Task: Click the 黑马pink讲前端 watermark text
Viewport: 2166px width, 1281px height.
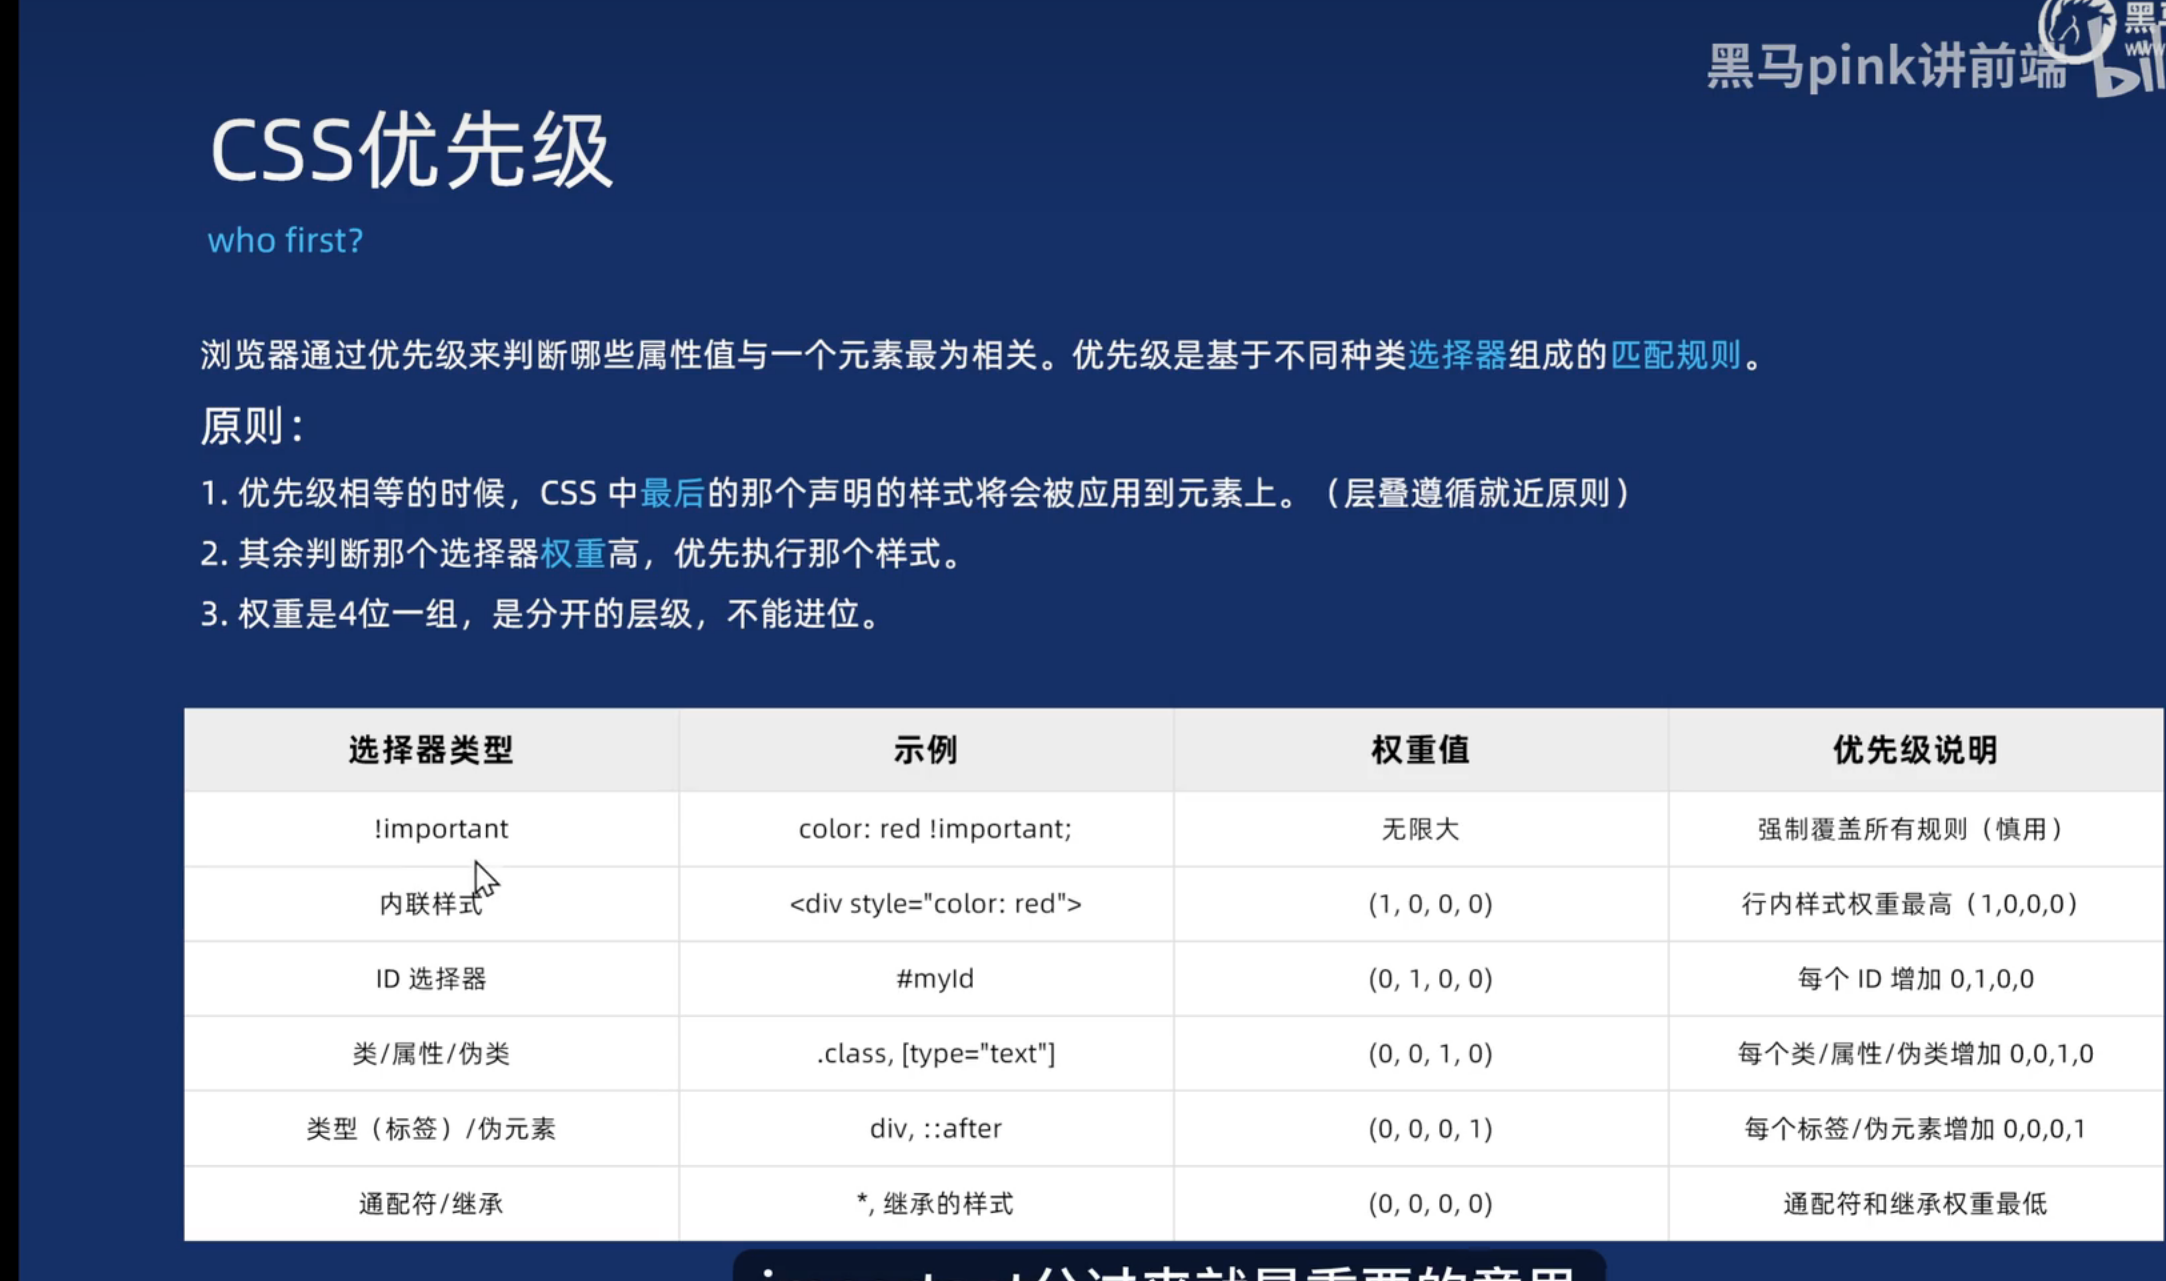Action: [1885, 66]
